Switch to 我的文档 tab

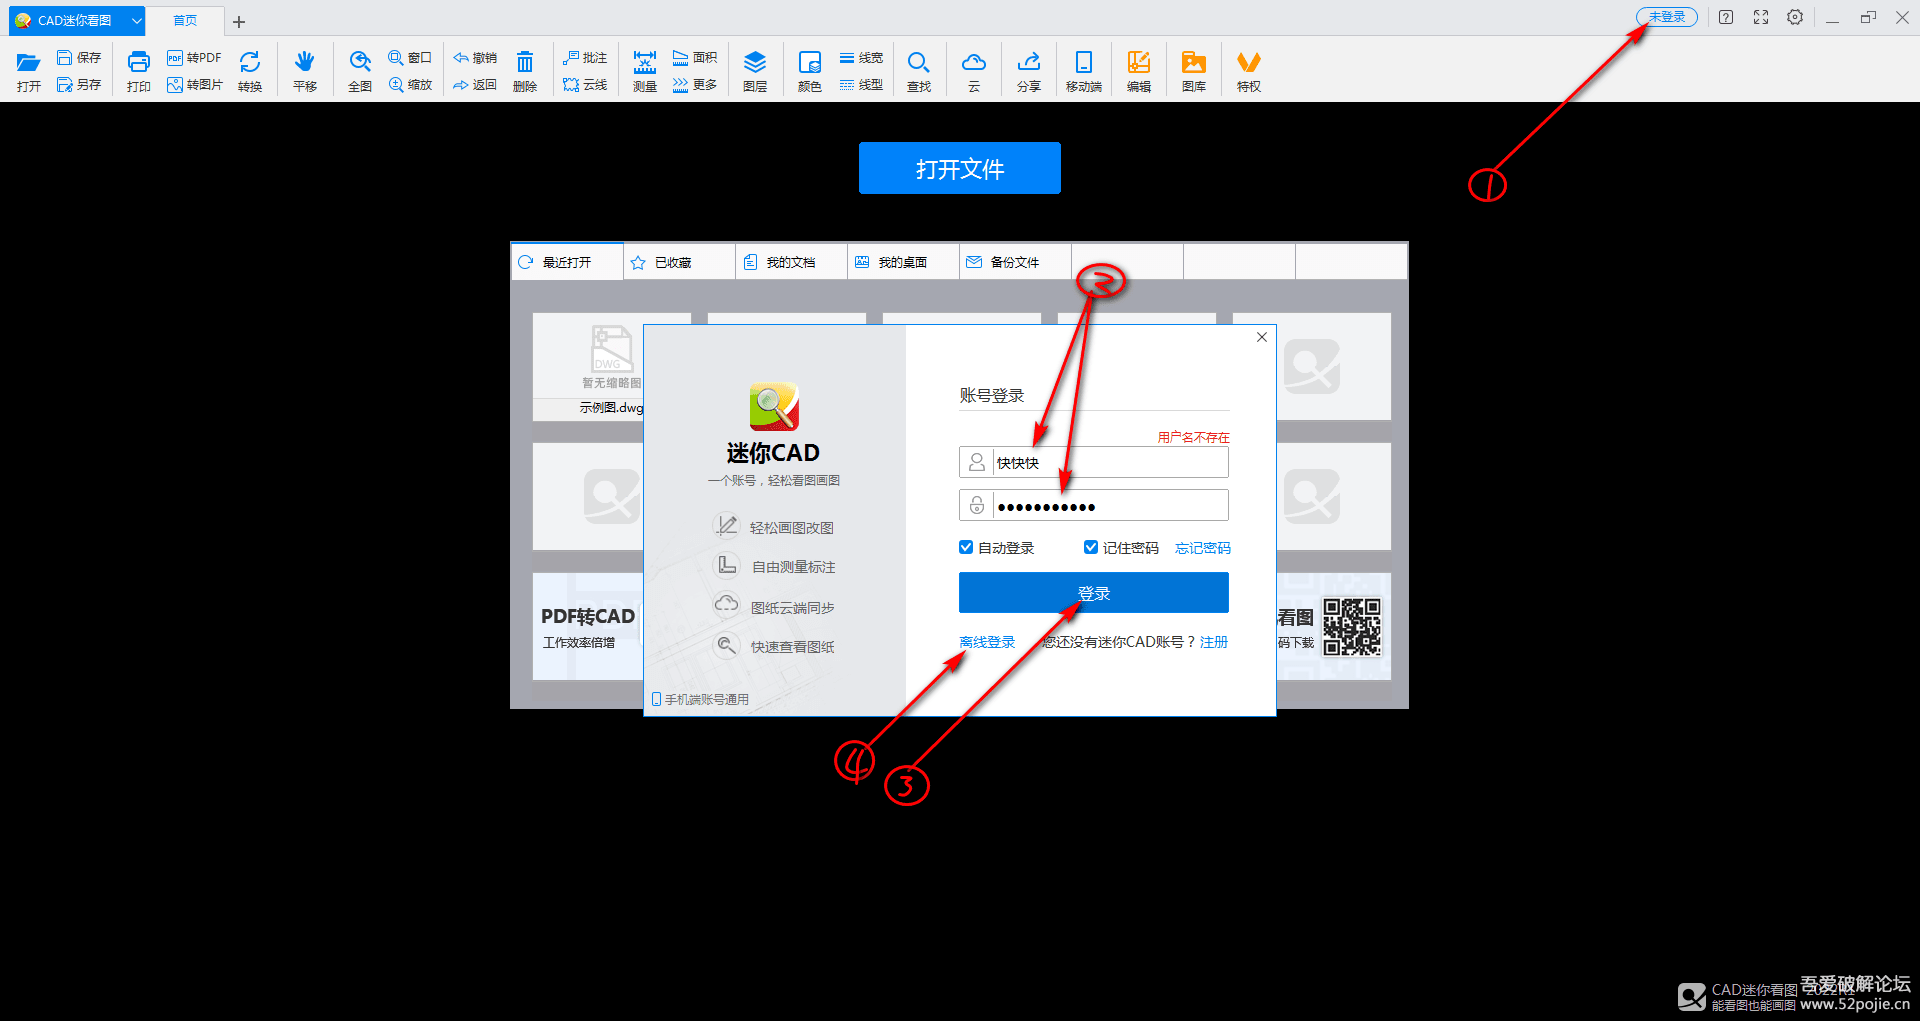(791, 262)
